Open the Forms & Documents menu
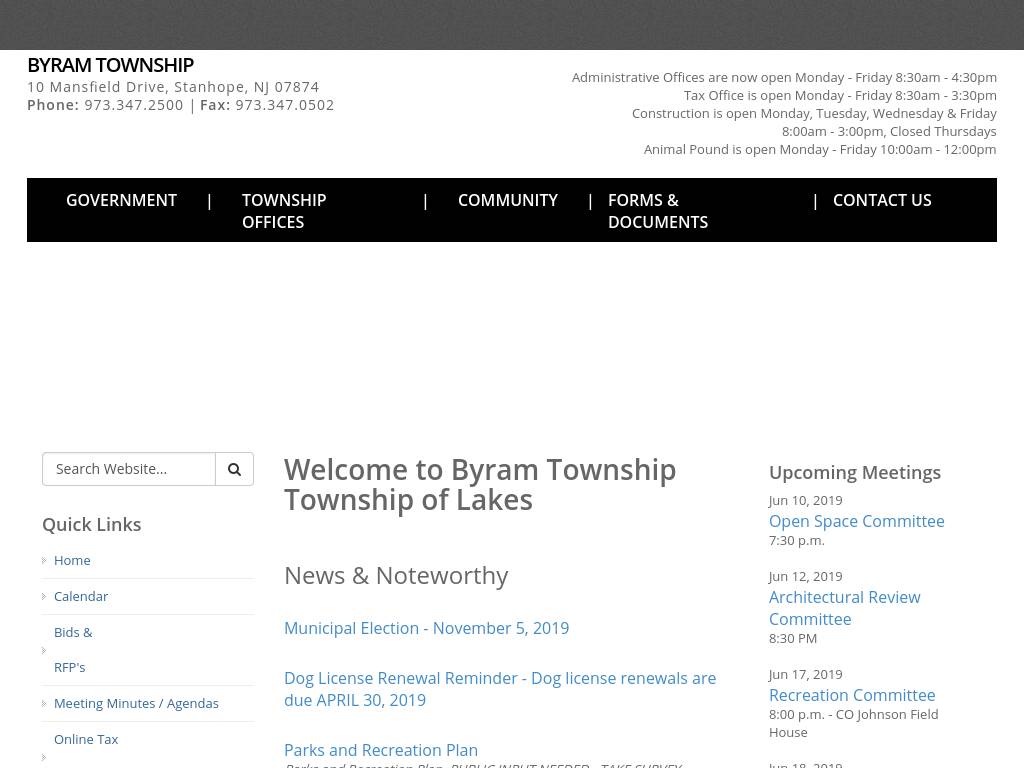 pyautogui.click(x=658, y=210)
